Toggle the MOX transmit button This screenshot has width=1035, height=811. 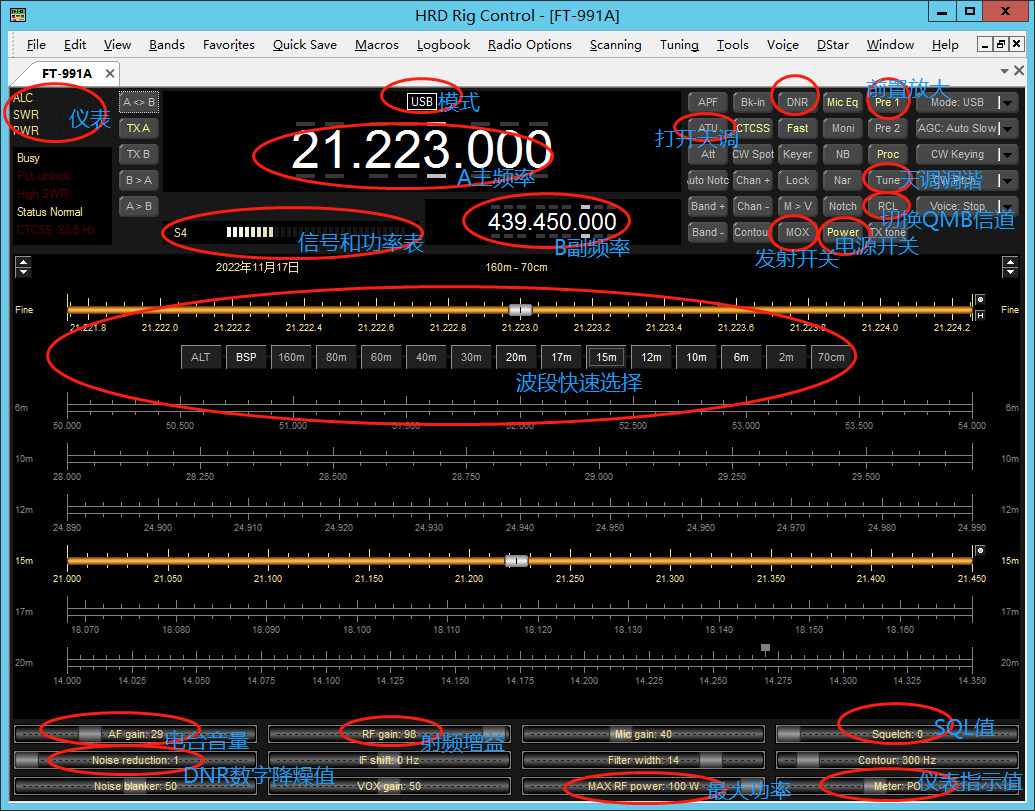click(x=797, y=232)
